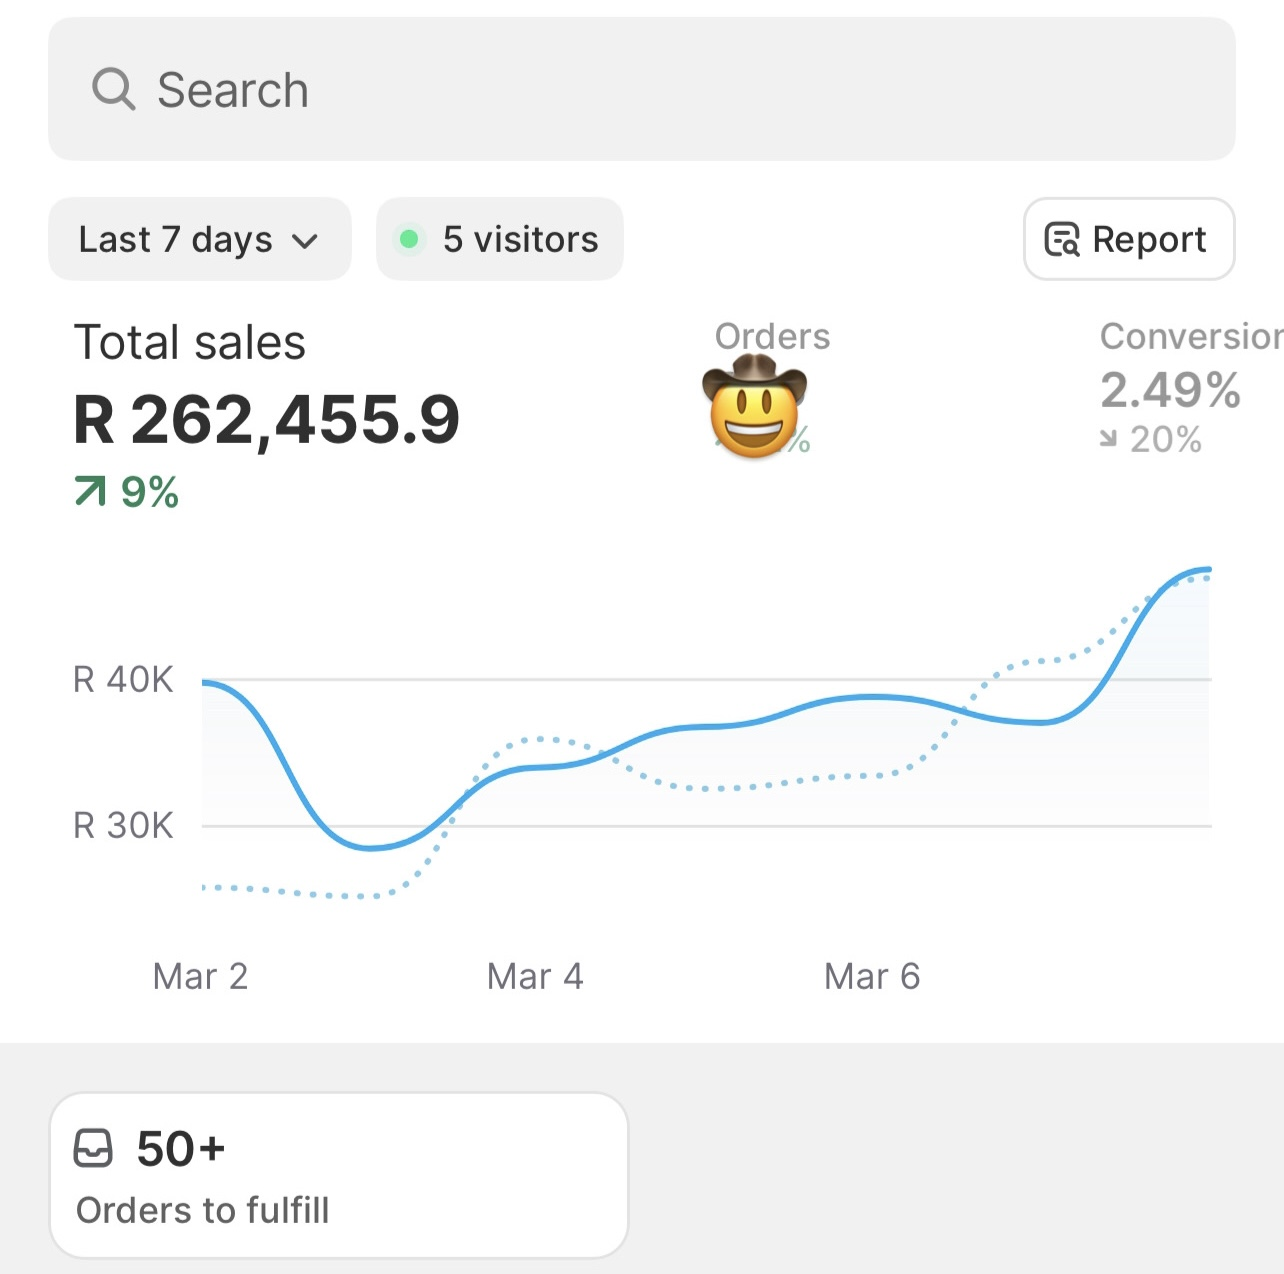This screenshot has height=1274, width=1284.
Task: Open the Report button
Action: pos(1129,239)
